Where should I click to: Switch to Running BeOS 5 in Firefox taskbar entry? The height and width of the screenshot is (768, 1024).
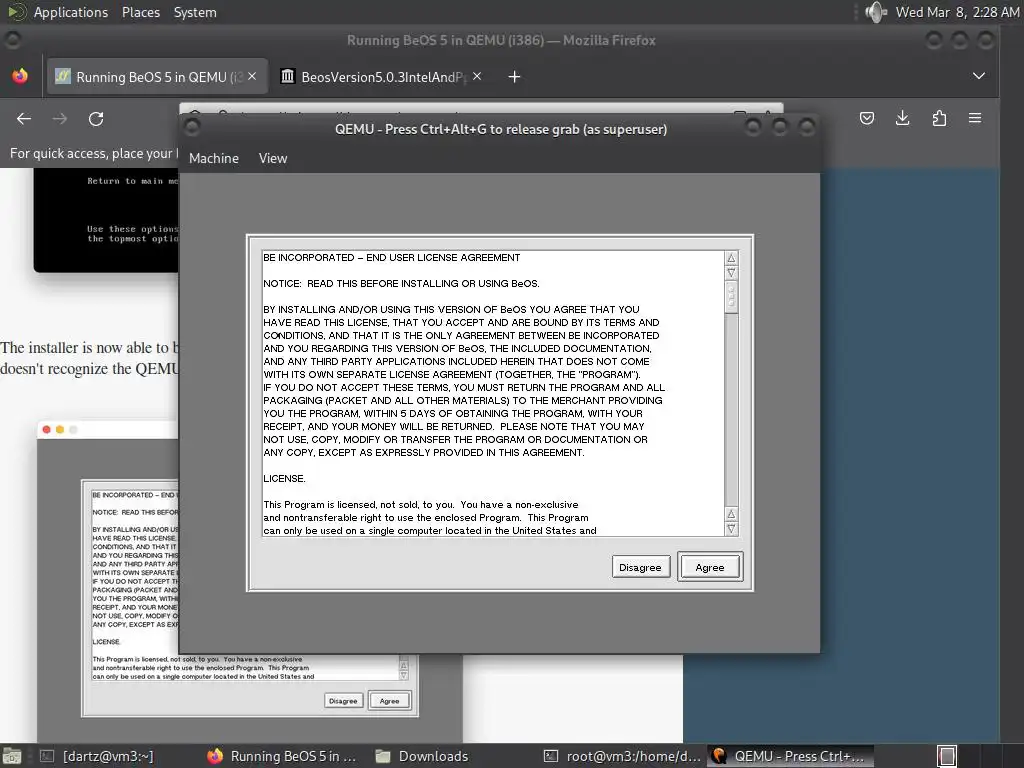click(x=282, y=756)
